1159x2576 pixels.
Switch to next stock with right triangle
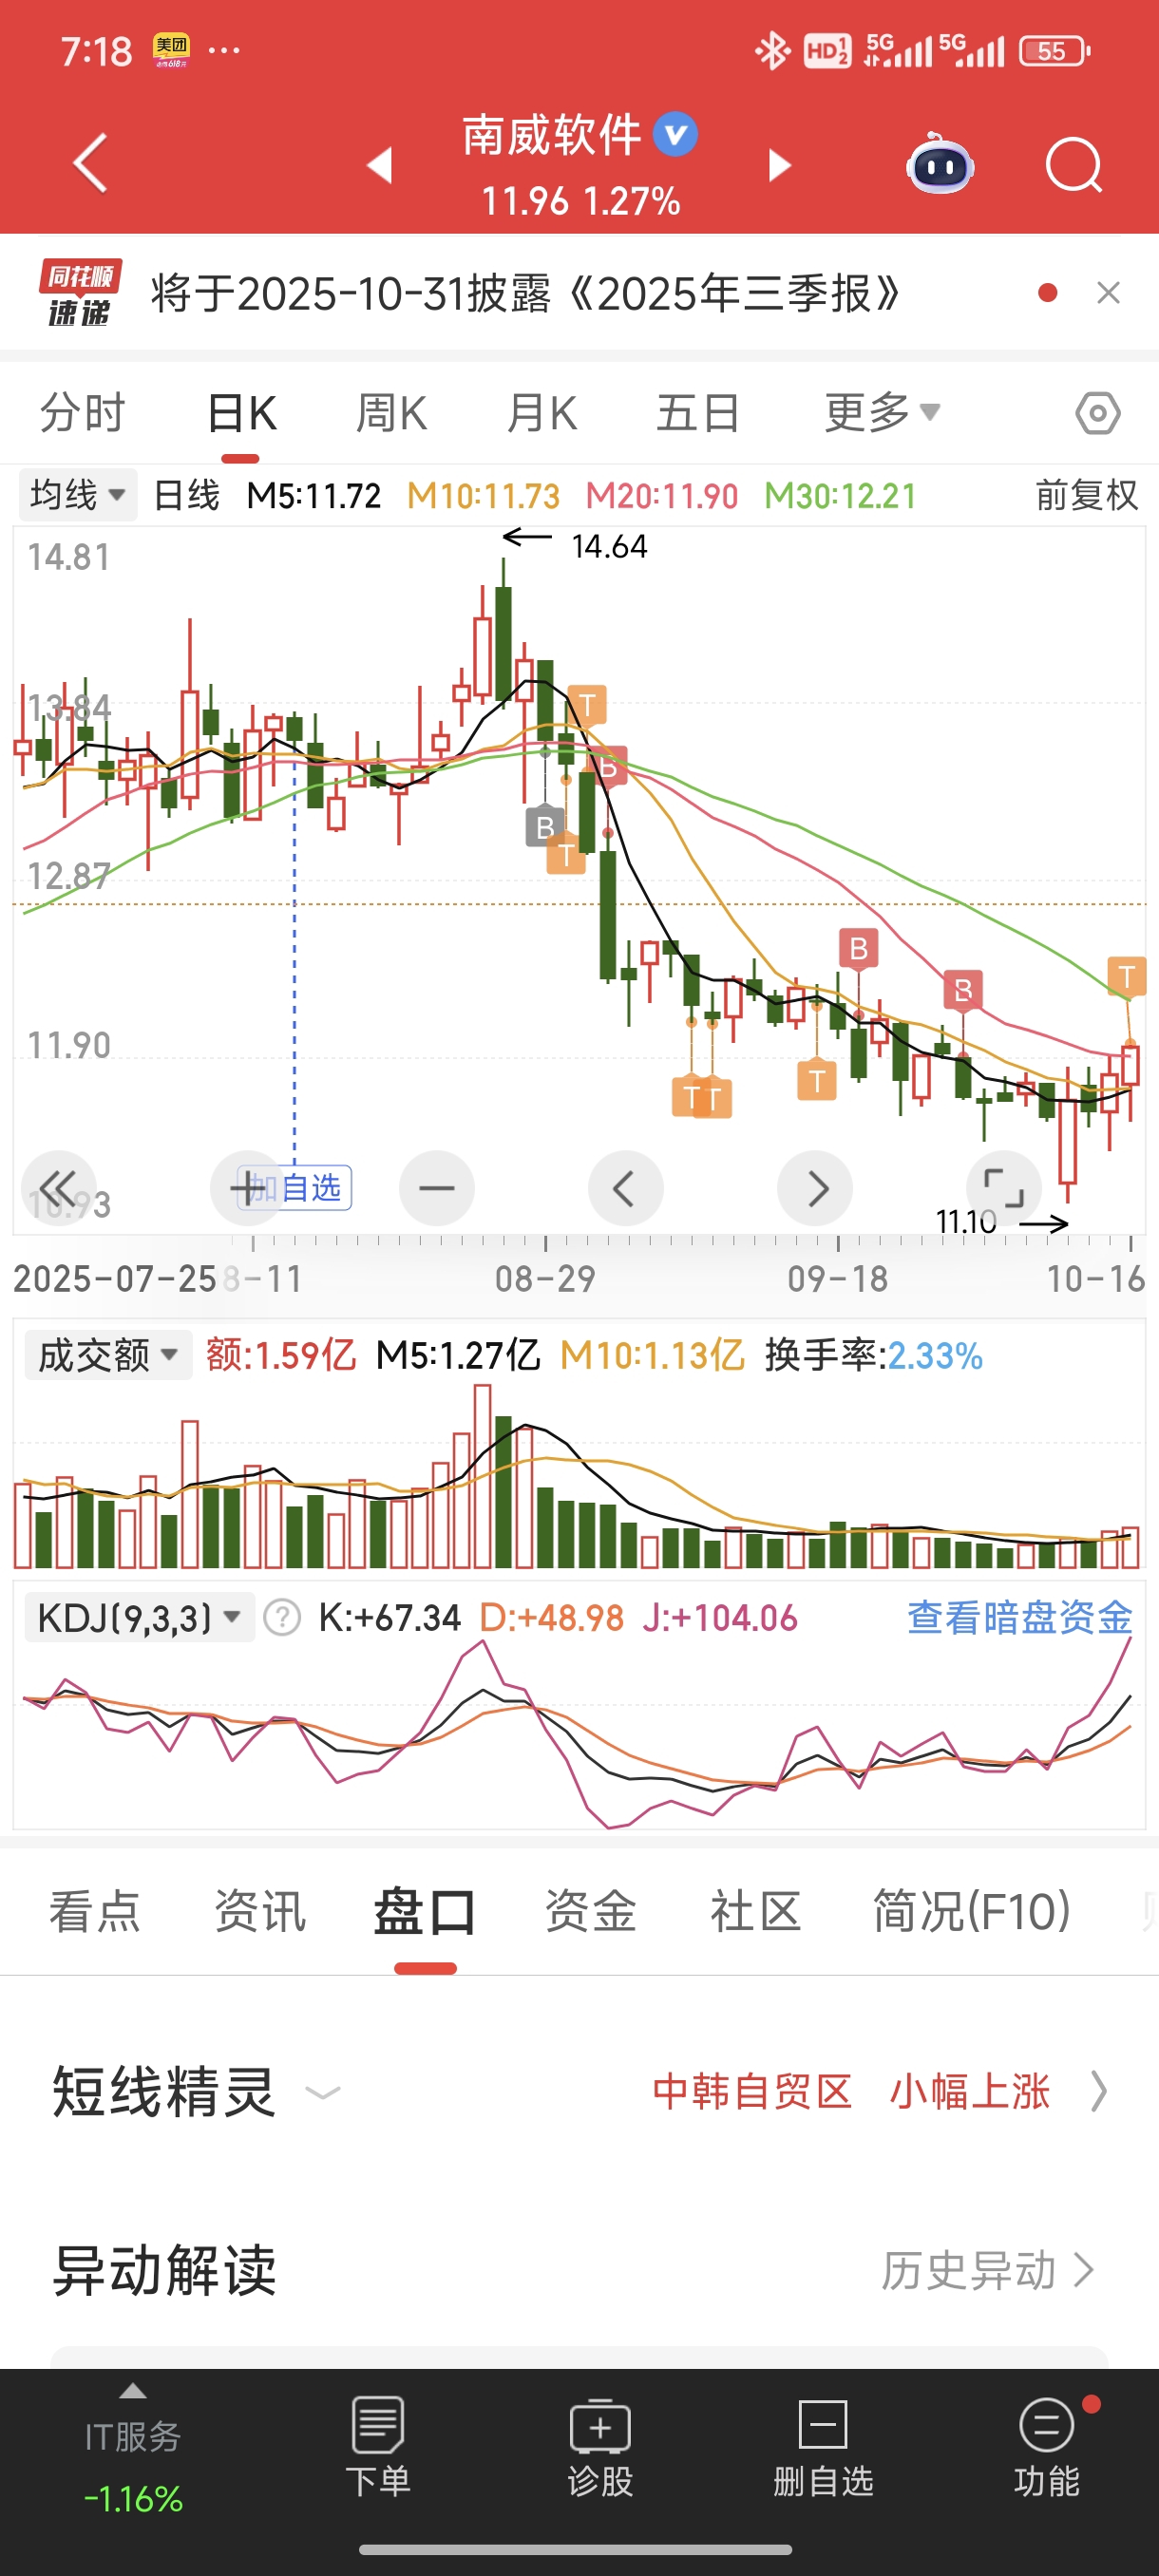tap(779, 166)
